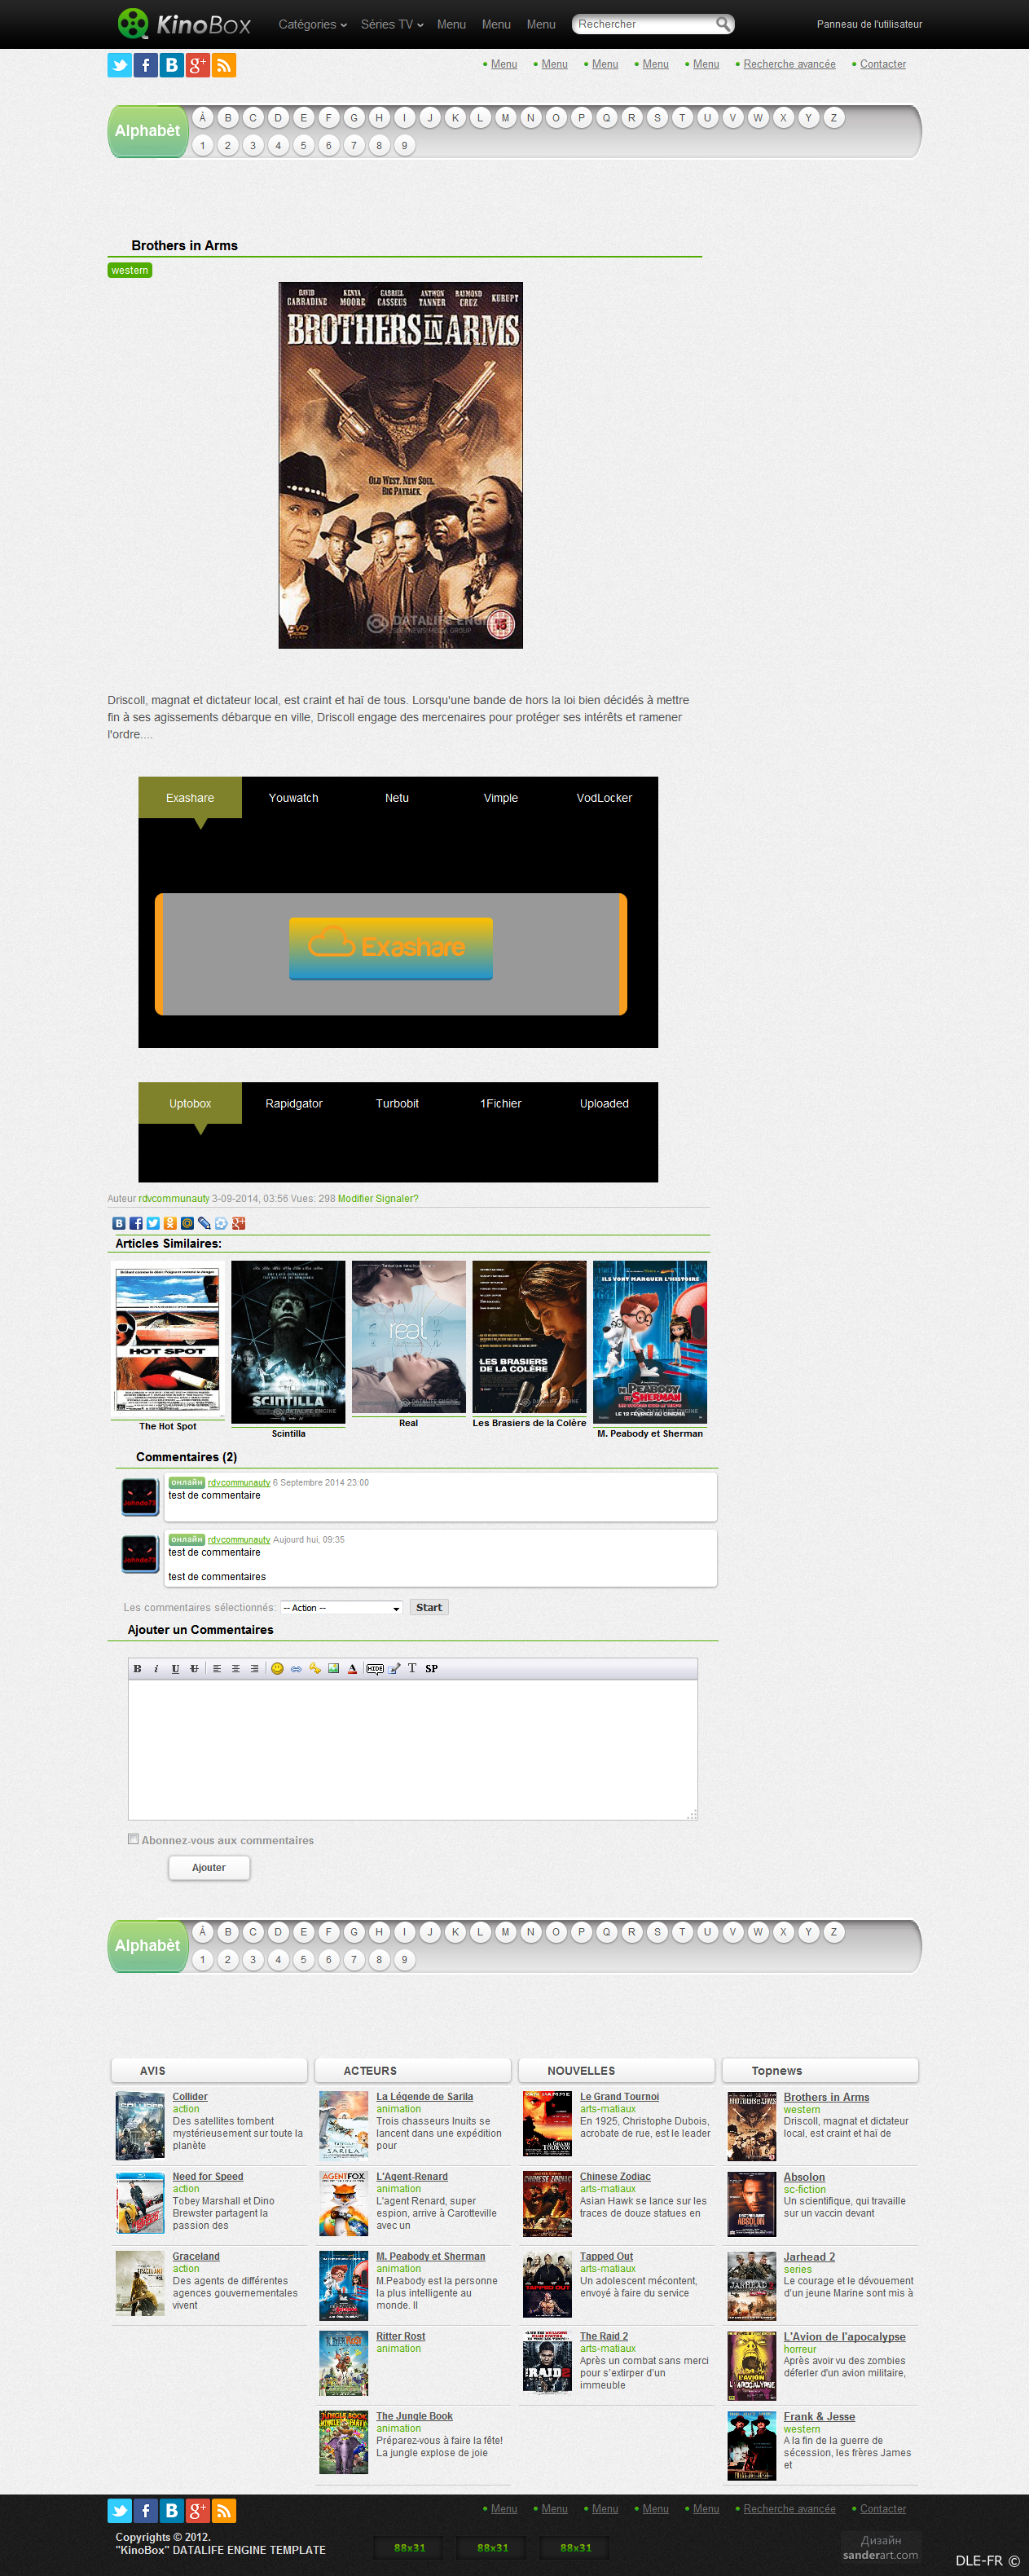Insert an emoticon via the smiley icon
This screenshot has width=1029, height=2576.
277,1668
